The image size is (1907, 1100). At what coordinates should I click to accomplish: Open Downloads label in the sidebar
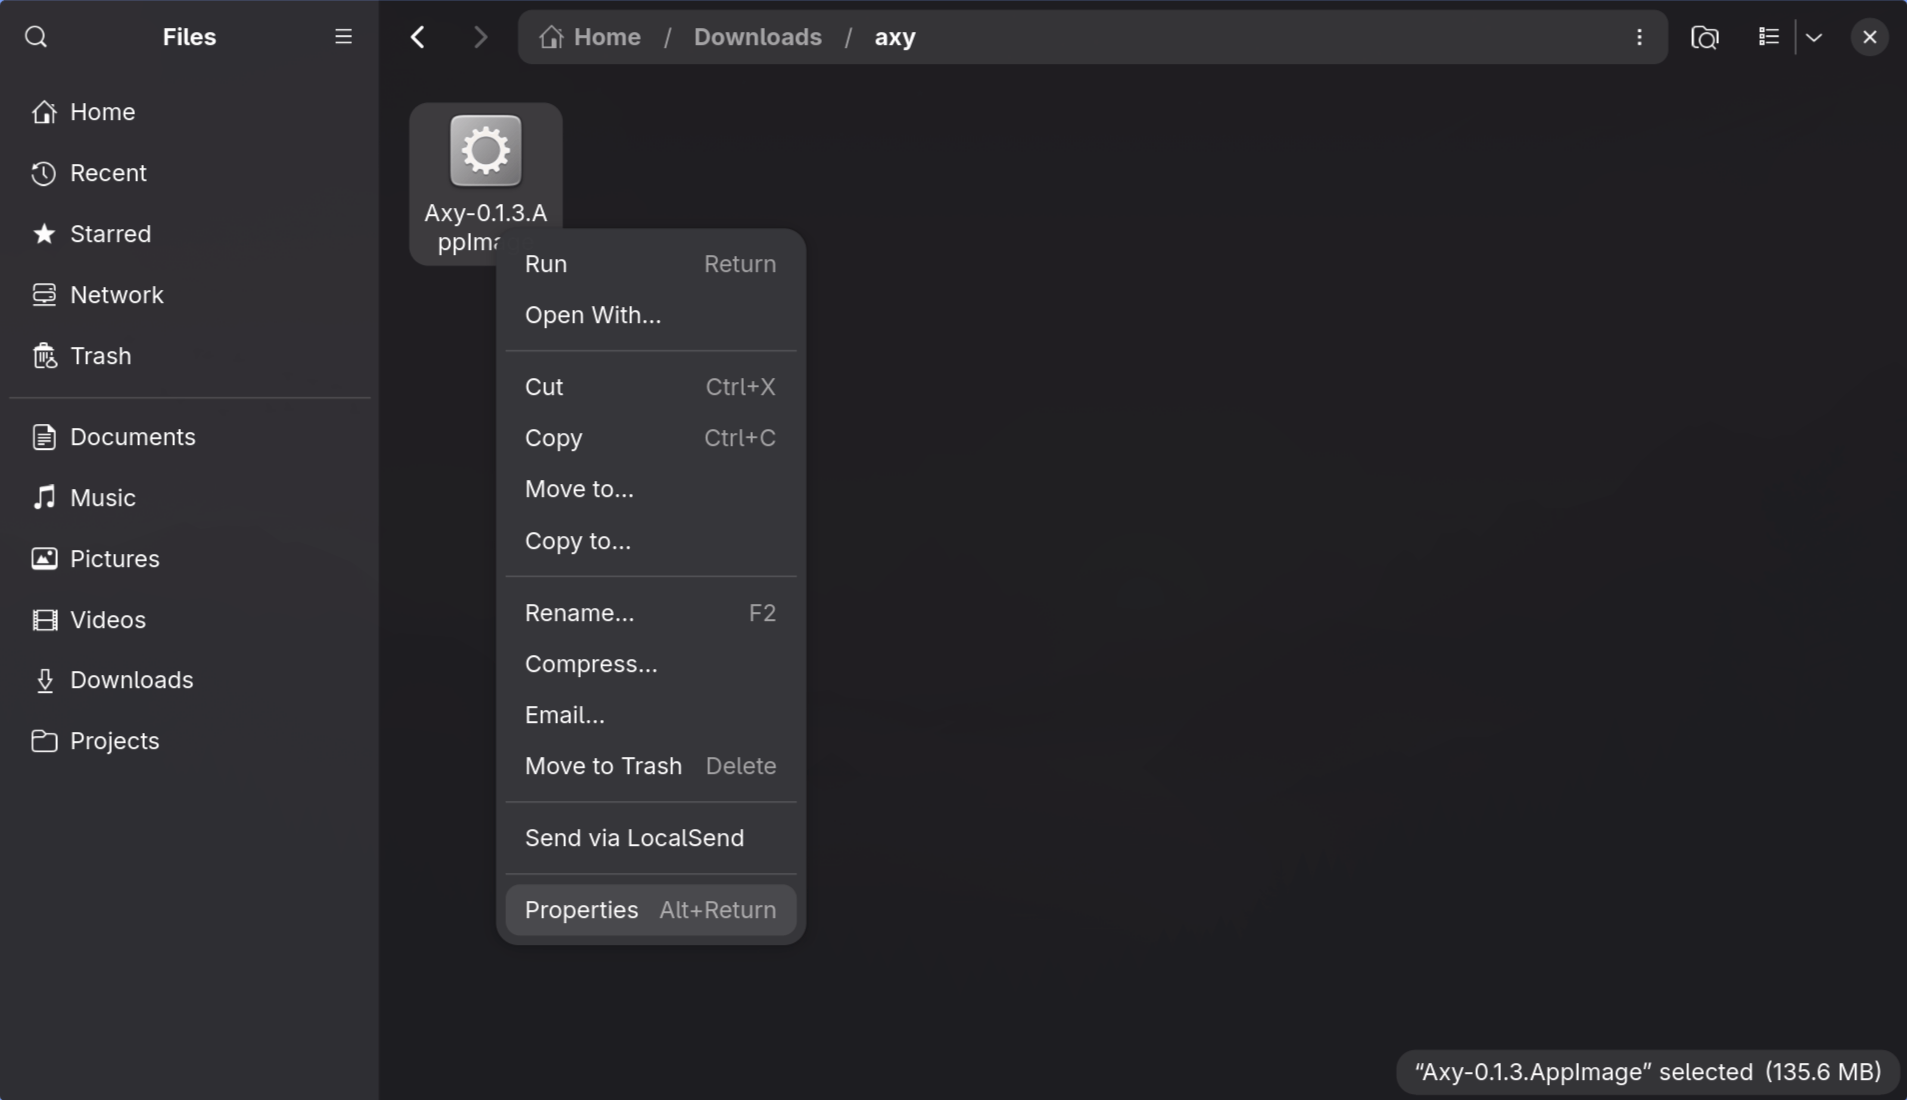click(132, 681)
